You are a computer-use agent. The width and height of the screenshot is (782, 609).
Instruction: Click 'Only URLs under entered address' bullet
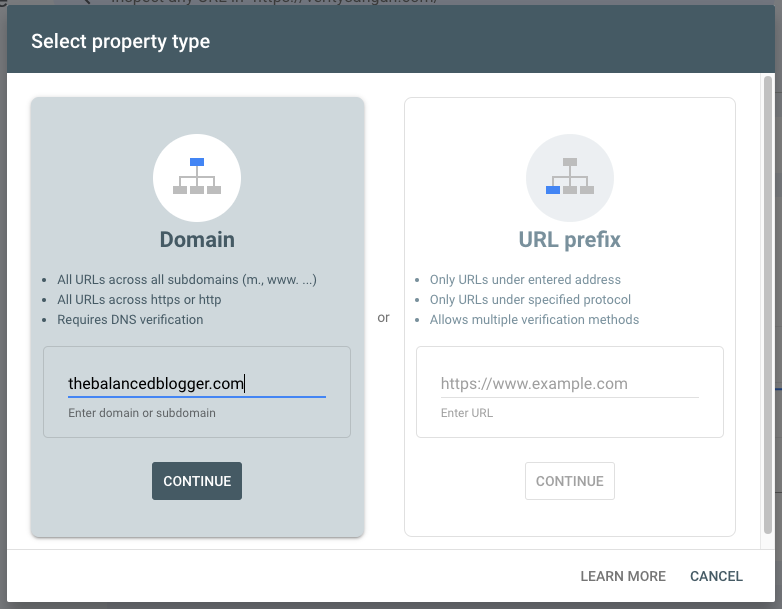point(525,280)
